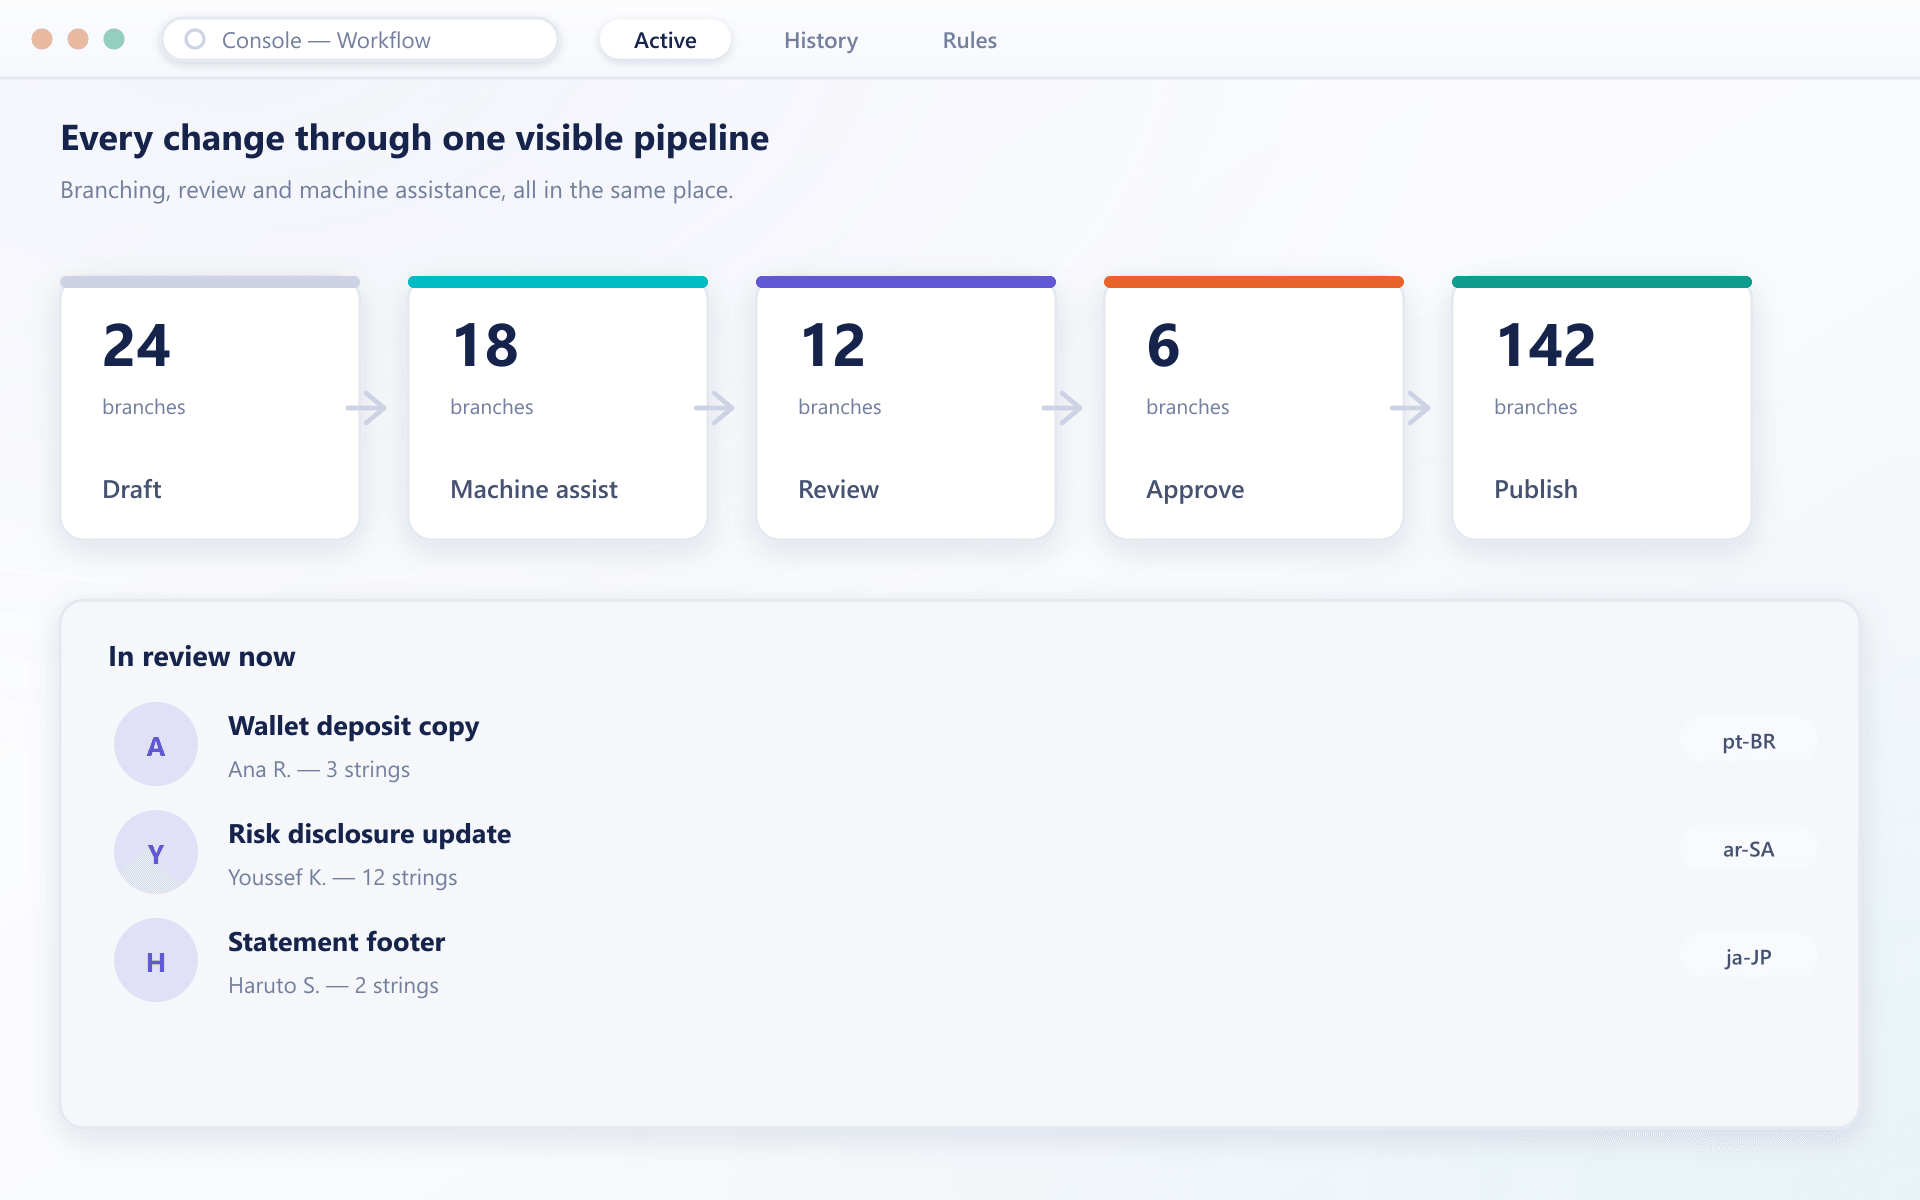This screenshot has height=1200, width=1920.
Task: Click the ar-SA locale tag
Action: (1749, 849)
